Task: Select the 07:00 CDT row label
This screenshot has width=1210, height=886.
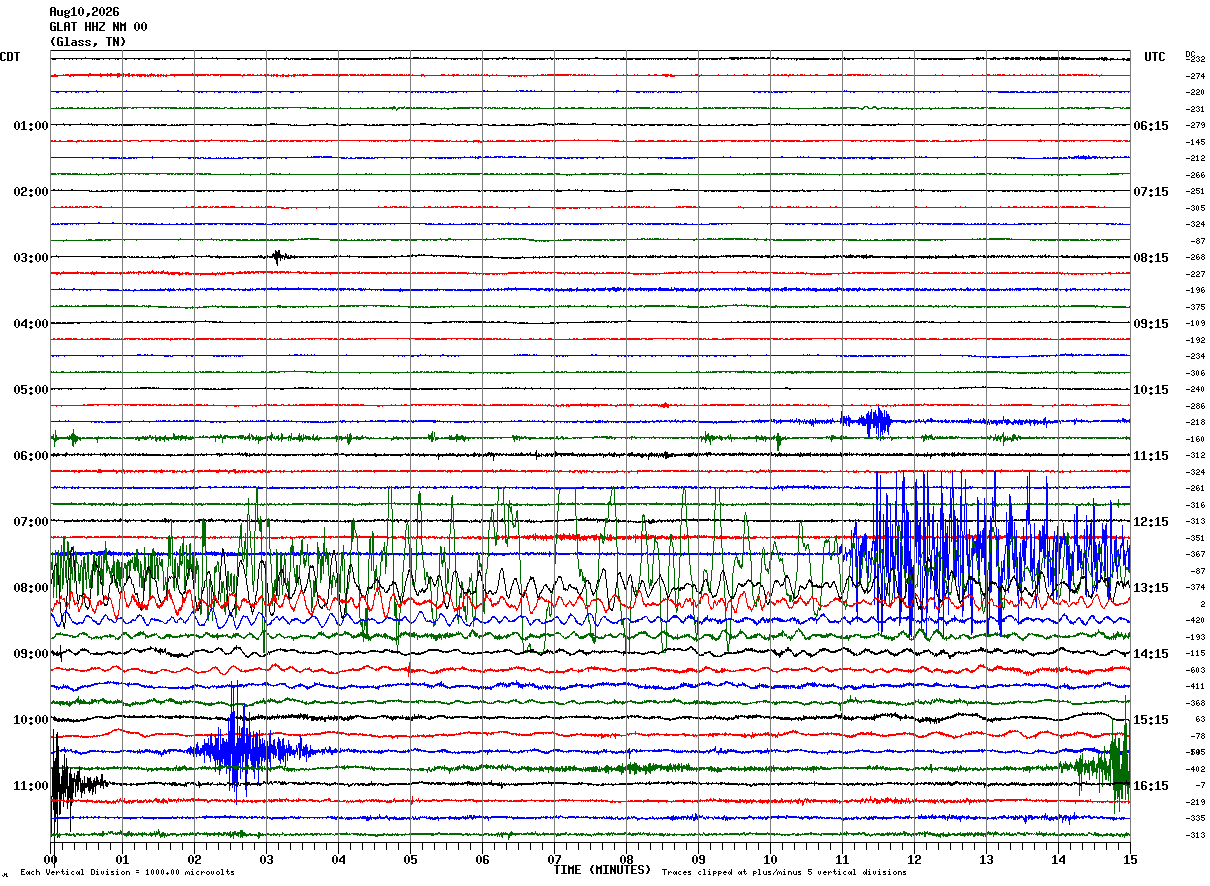Action: [31, 522]
